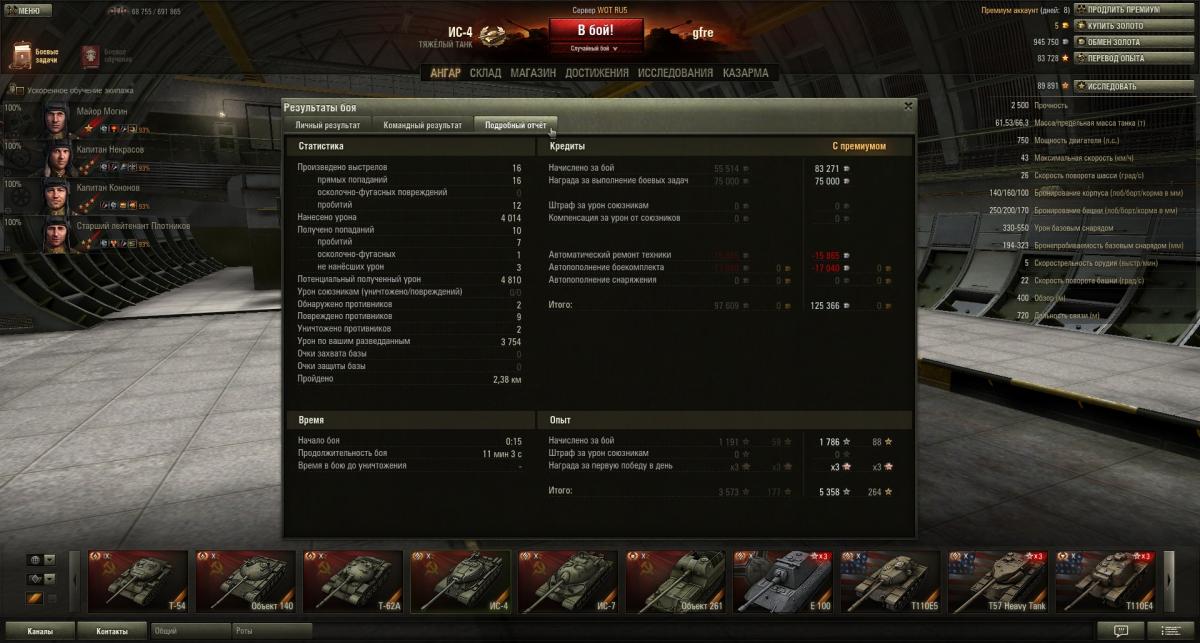
Task: Open the service channel list icon
Action: tap(1170, 631)
